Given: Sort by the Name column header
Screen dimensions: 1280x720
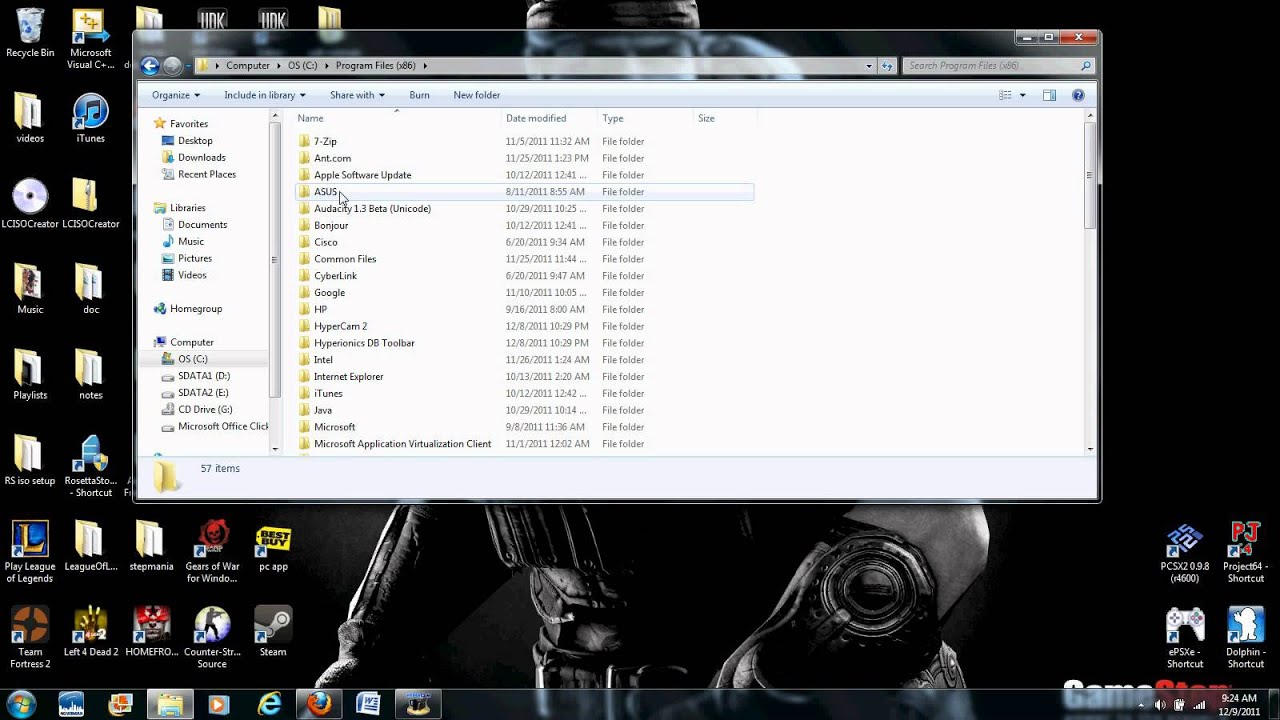Looking at the screenshot, I should [x=397, y=118].
